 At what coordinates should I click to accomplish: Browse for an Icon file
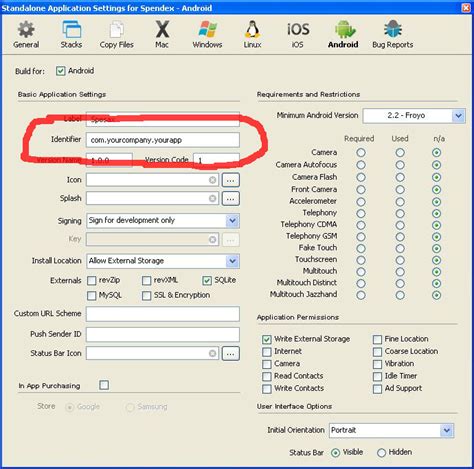click(x=230, y=180)
